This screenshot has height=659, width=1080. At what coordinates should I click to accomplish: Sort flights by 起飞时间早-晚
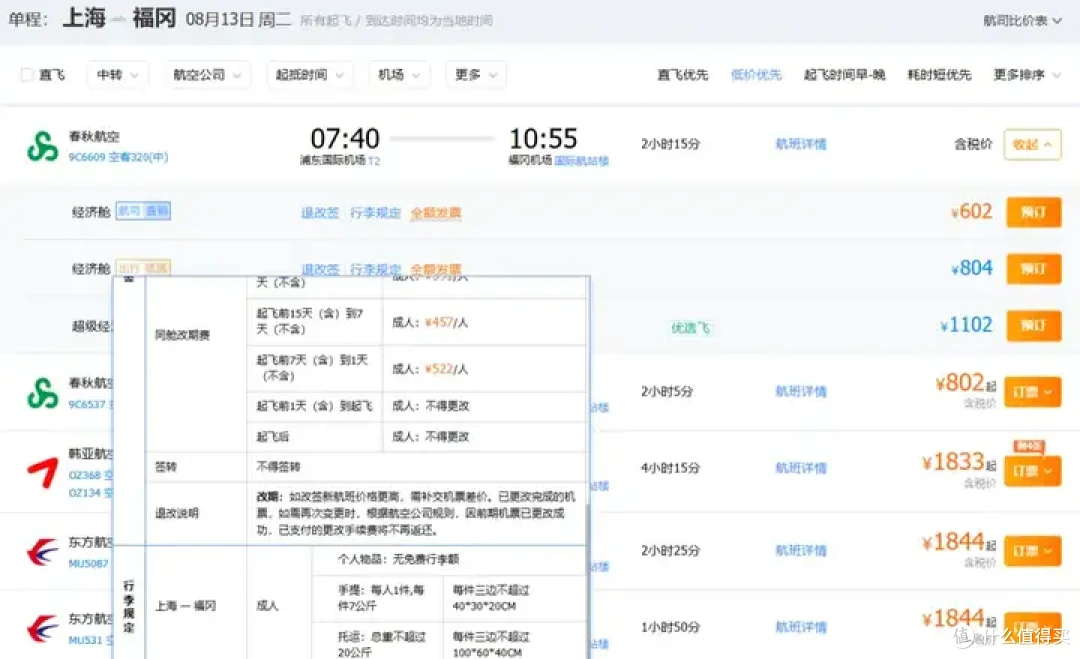click(x=844, y=74)
